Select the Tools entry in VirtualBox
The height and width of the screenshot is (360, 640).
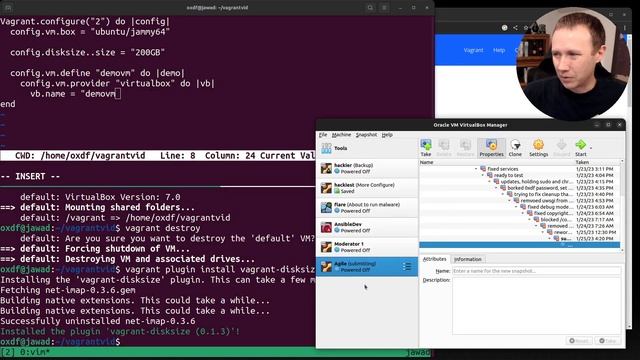pos(367,148)
